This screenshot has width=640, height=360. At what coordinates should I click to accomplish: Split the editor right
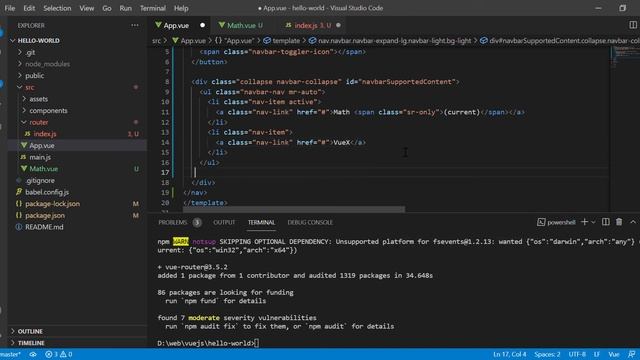633,25
